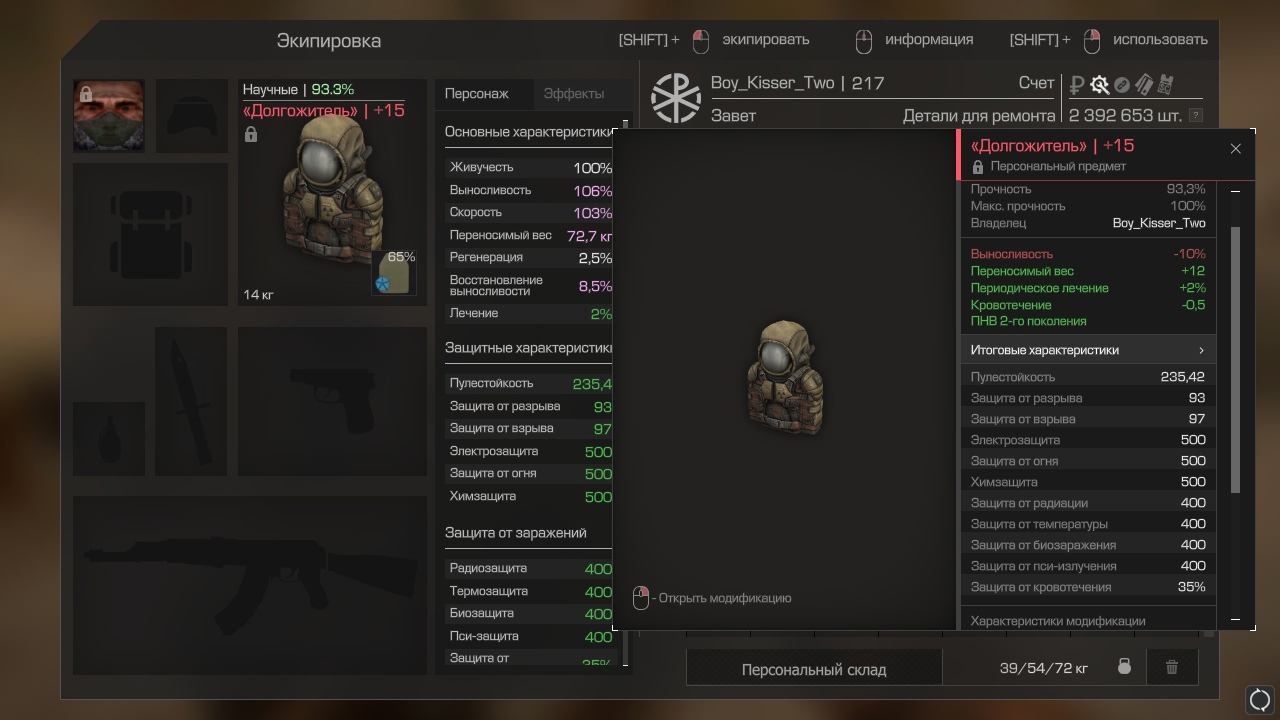Image resolution: width=1280 pixels, height=720 pixels.
Task: Select the tickets currency icon
Action: tap(1143, 85)
